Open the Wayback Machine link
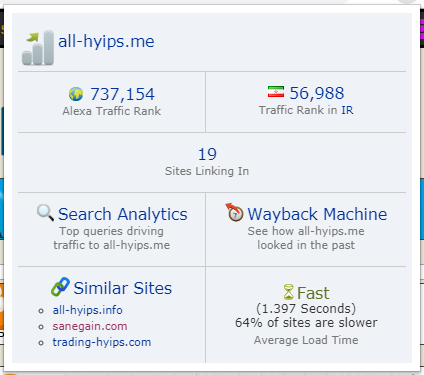This screenshot has width=424, height=375. point(317,214)
